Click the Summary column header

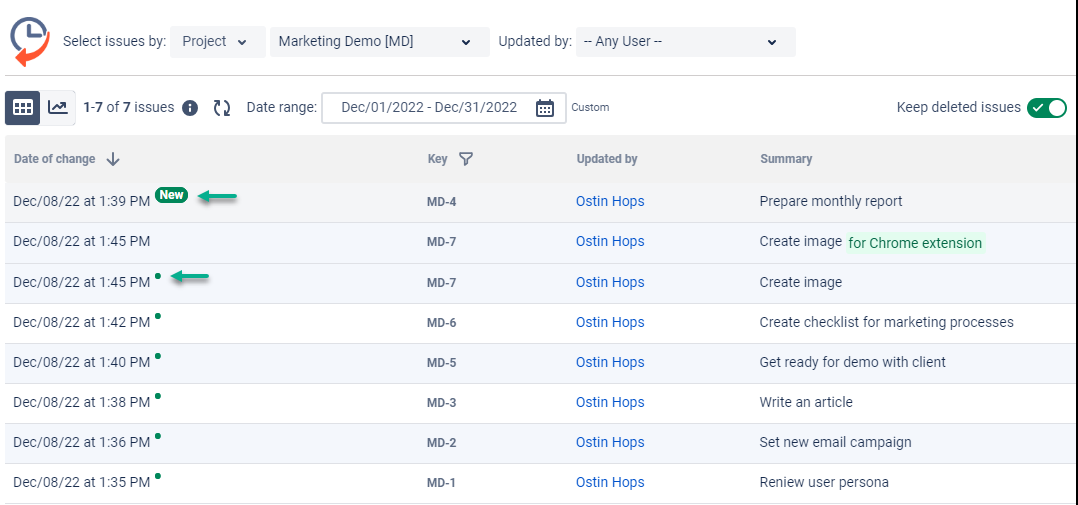tap(786, 159)
